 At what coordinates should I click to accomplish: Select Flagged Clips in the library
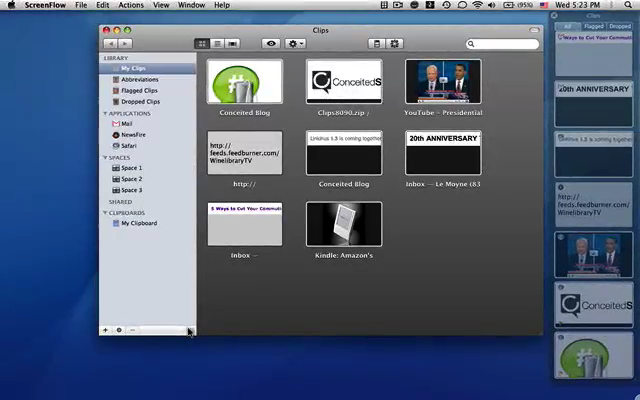(139, 91)
